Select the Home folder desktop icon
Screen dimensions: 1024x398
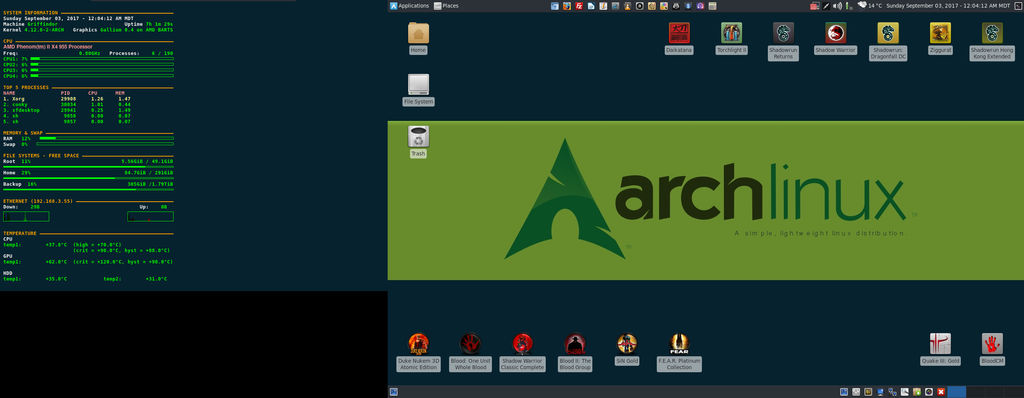pos(418,38)
